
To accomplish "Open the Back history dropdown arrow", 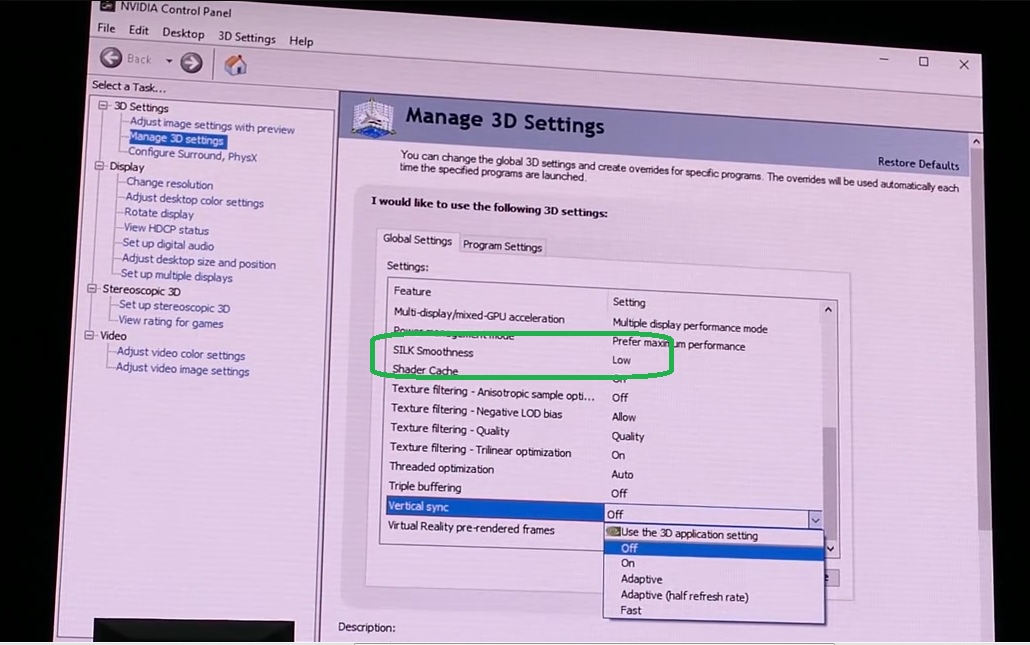I will point(169,60).
